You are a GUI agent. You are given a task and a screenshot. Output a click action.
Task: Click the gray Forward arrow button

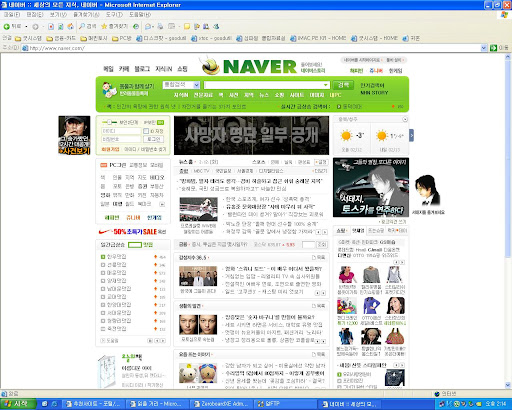pos(35,26)
